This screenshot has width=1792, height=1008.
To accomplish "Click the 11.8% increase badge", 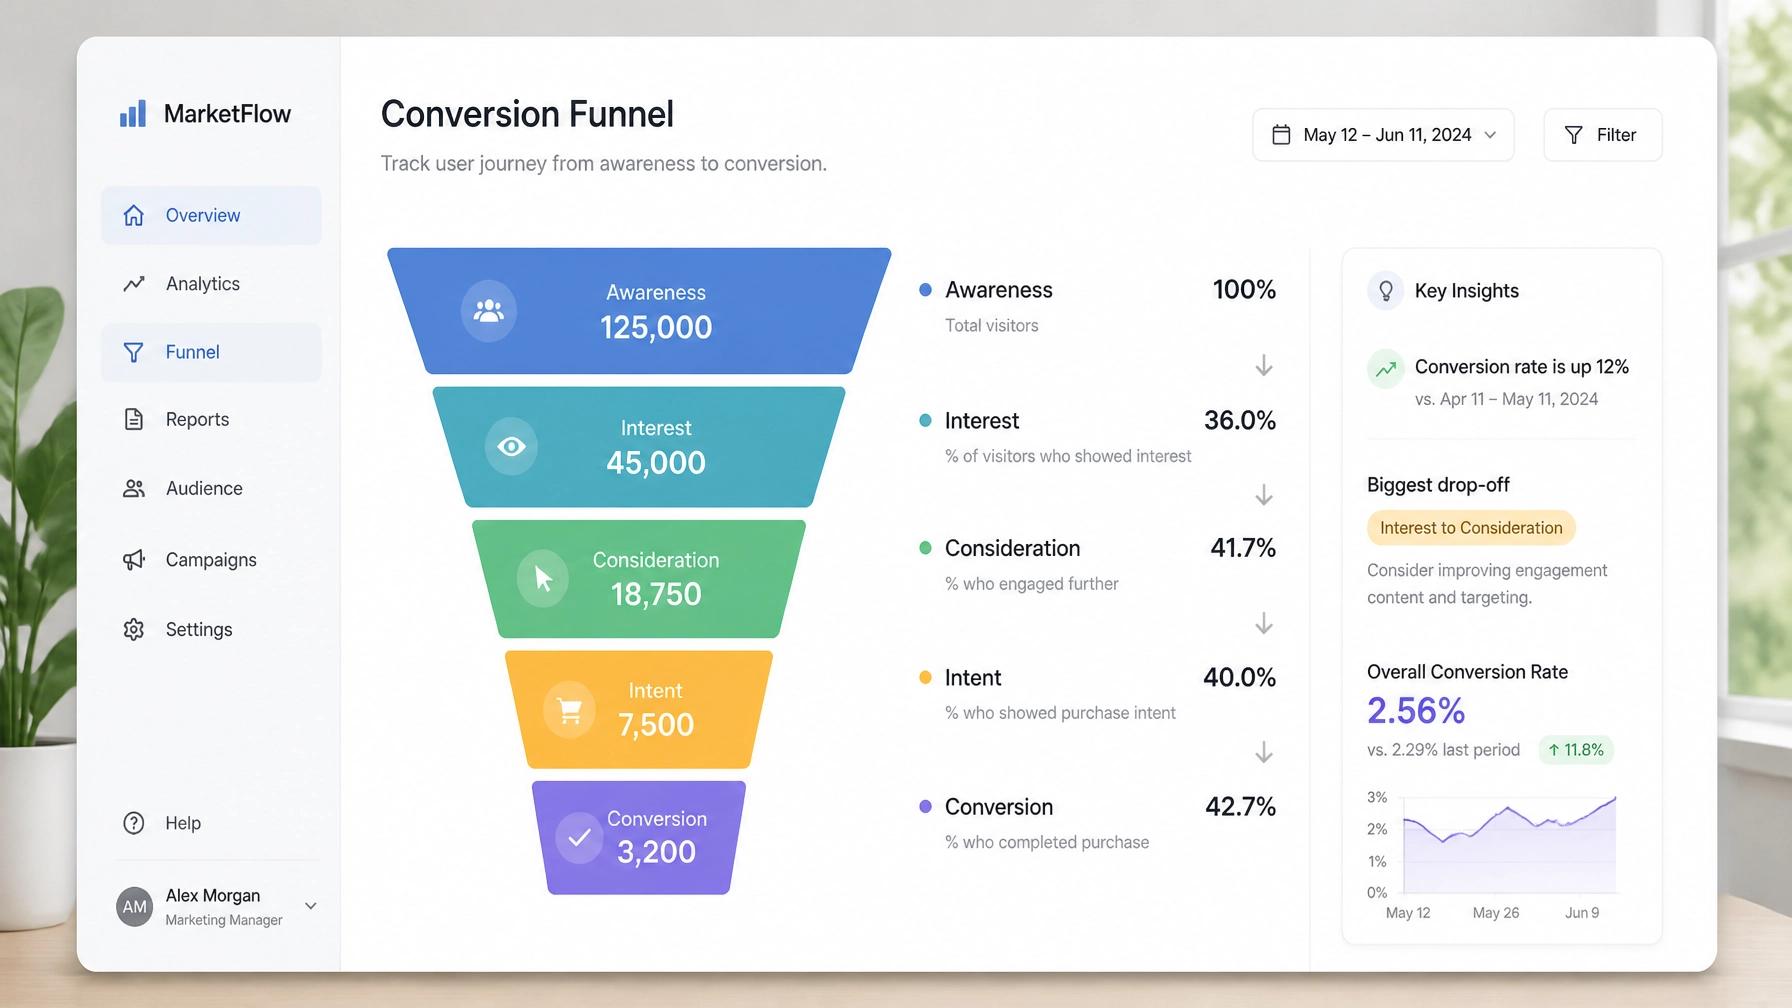I will (1576, 750).
